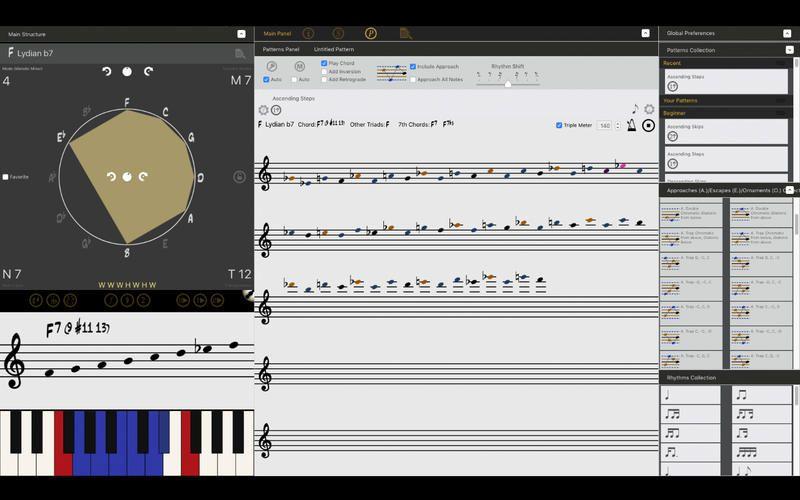Click the magnifier icon above Auto checkbox
This screenshot has width=800, height=500.
tap(272, 66)
